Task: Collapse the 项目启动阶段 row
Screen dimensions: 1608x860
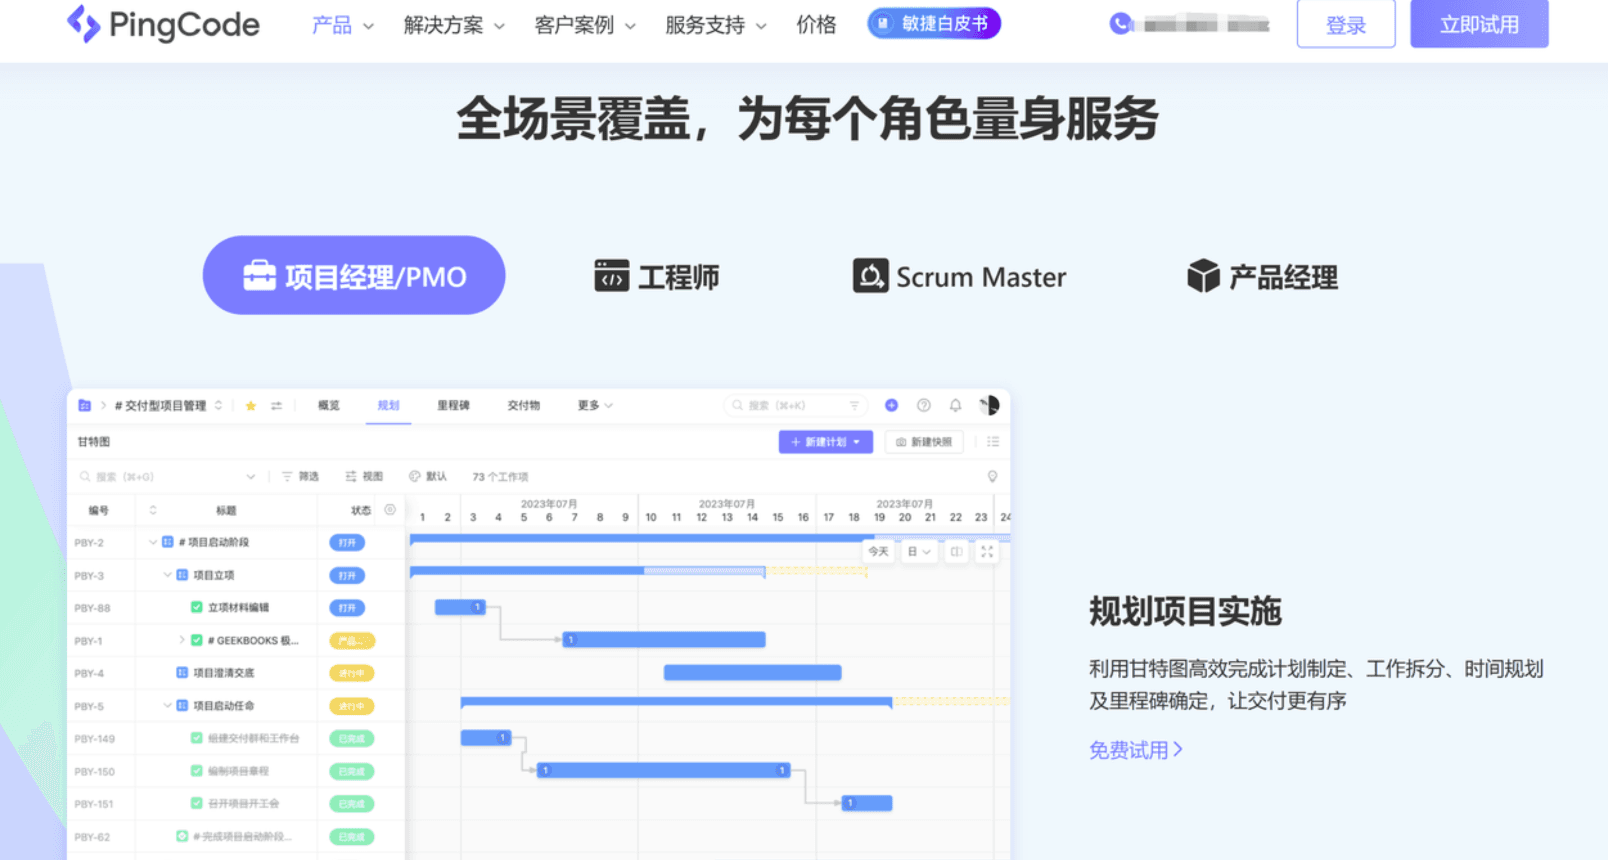Action: (153, 542)
